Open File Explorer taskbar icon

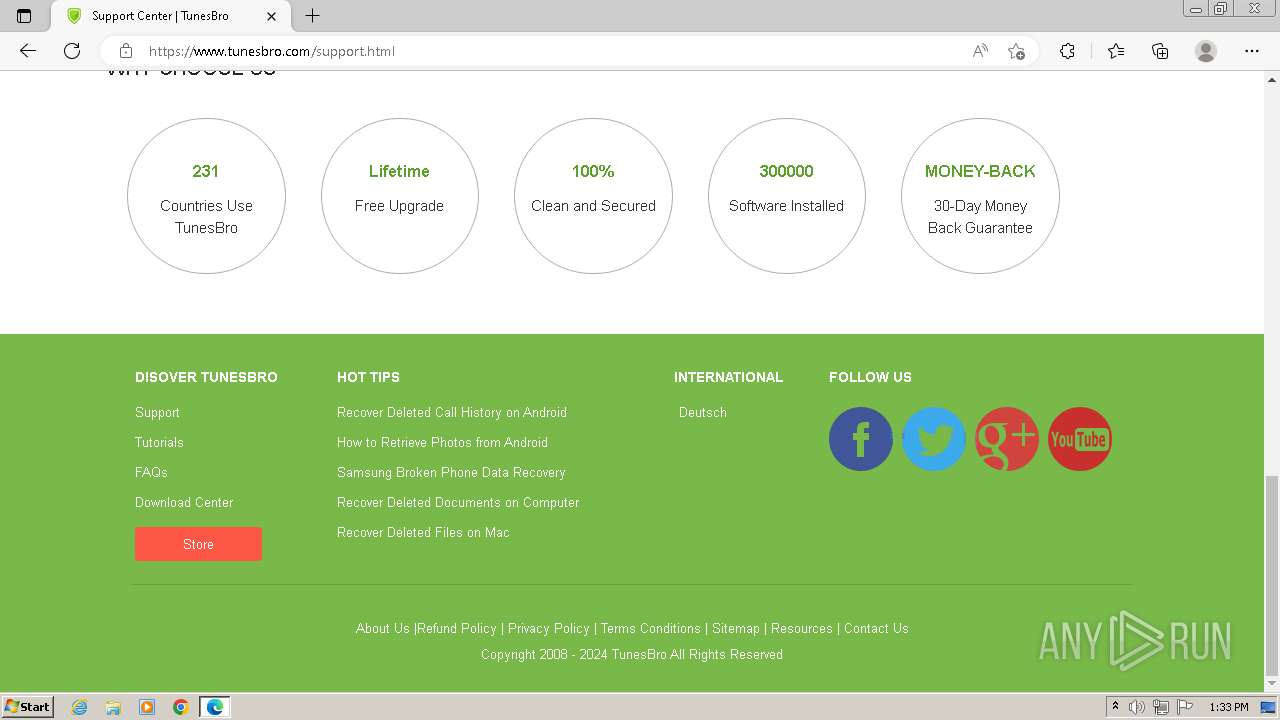113,707
